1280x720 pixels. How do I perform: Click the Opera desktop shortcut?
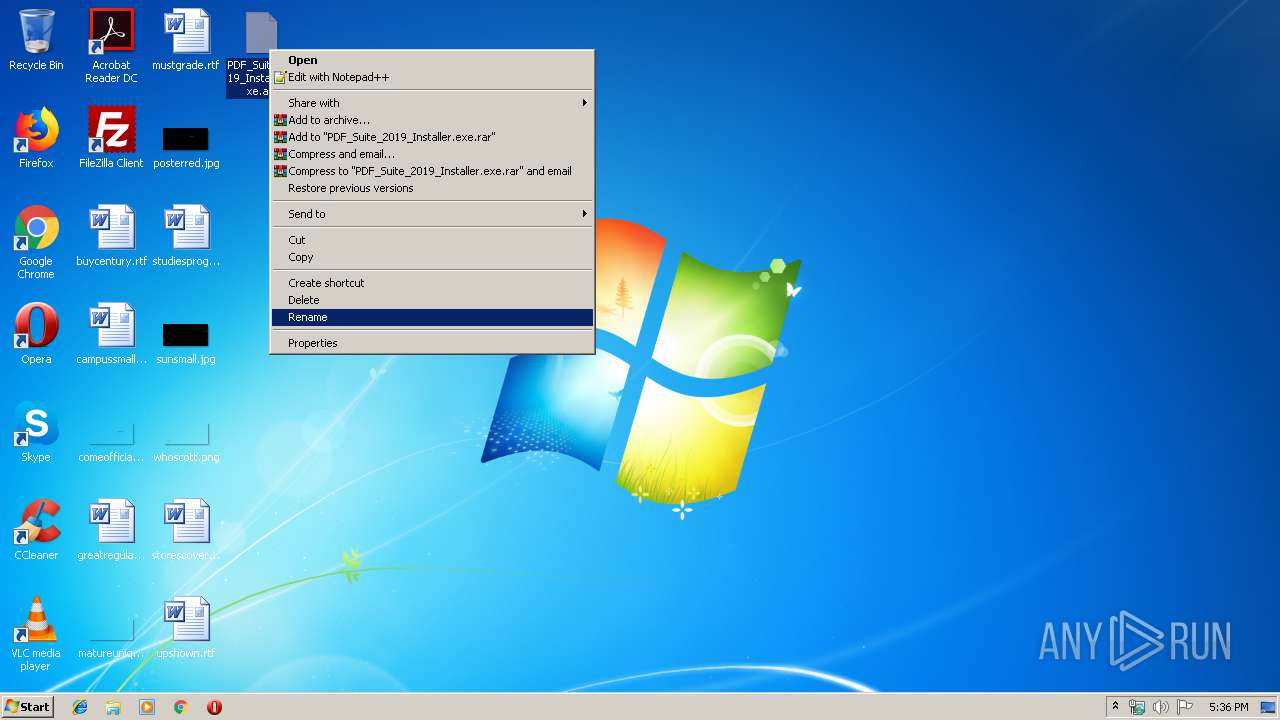tap(36, 334)
